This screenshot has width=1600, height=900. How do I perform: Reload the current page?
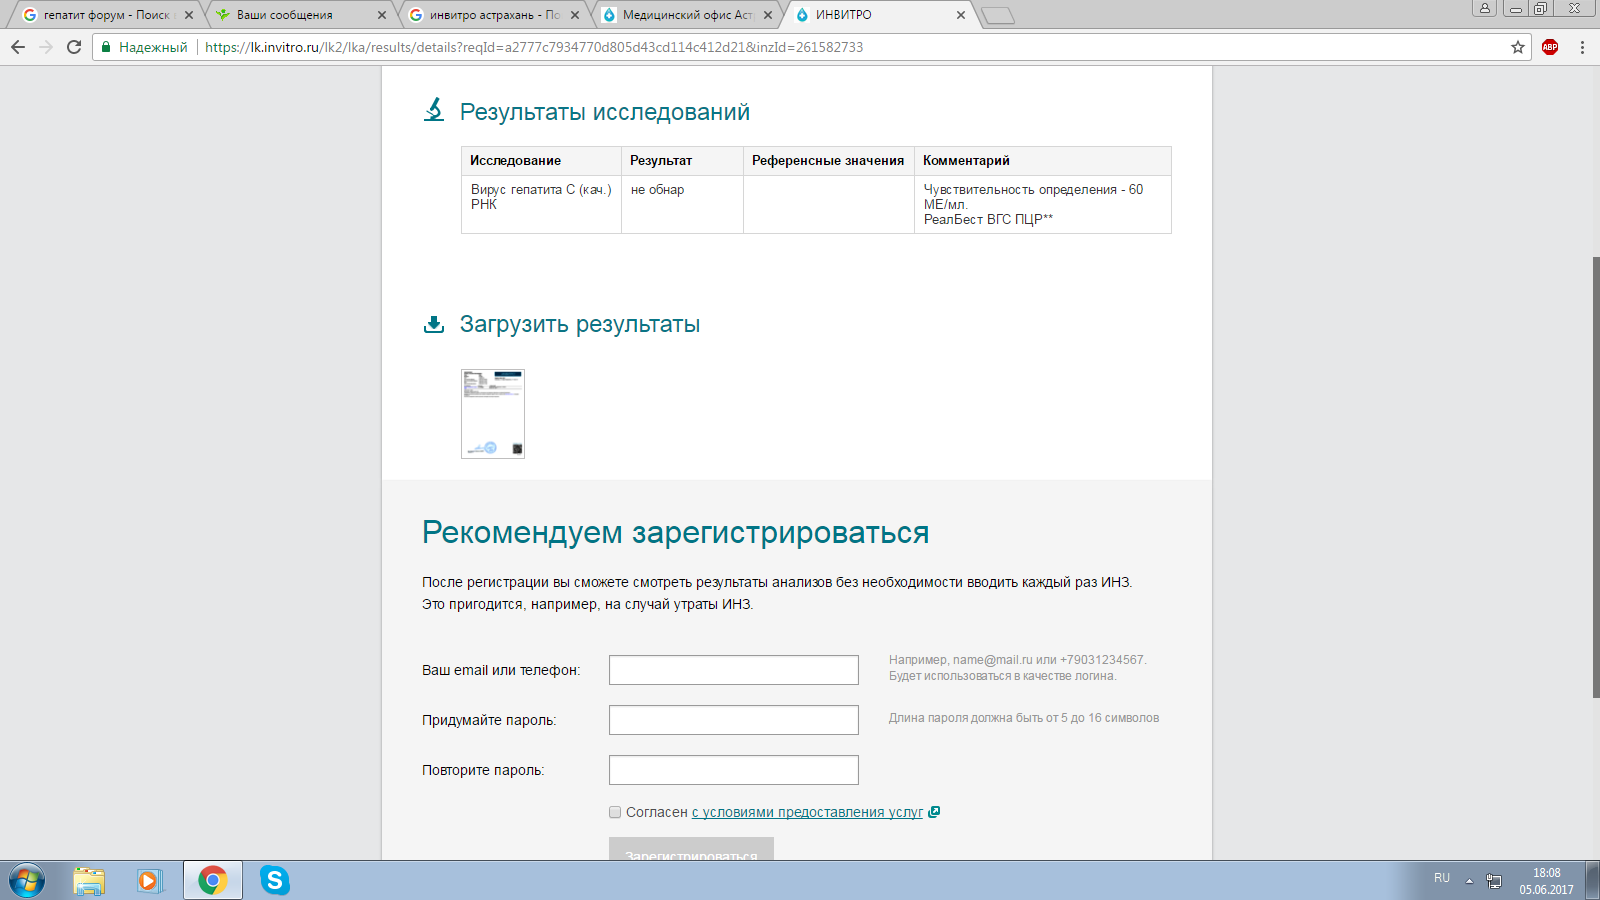click(x=74, y=47)
